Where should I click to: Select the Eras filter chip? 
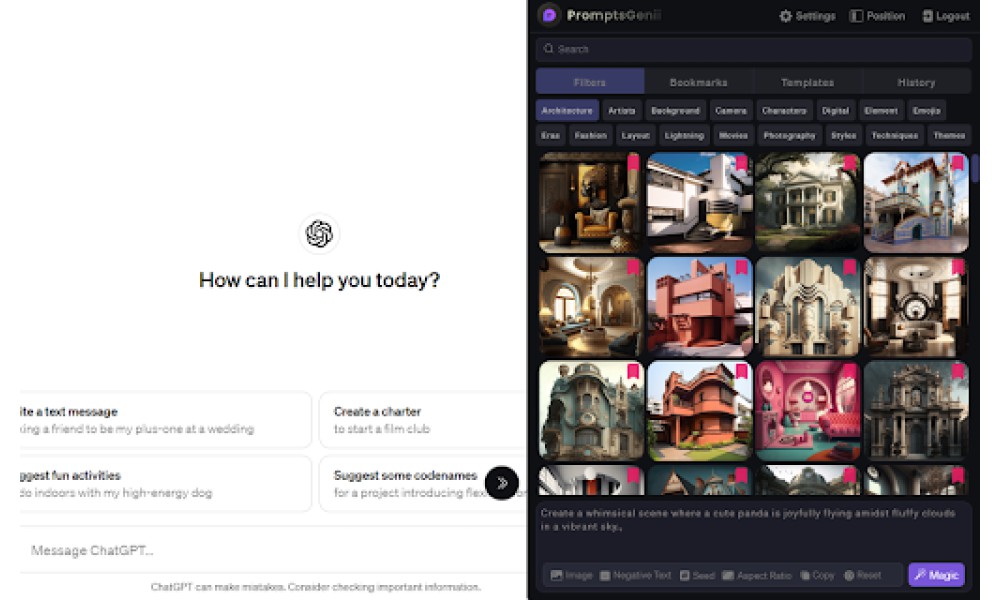(550, 135)
